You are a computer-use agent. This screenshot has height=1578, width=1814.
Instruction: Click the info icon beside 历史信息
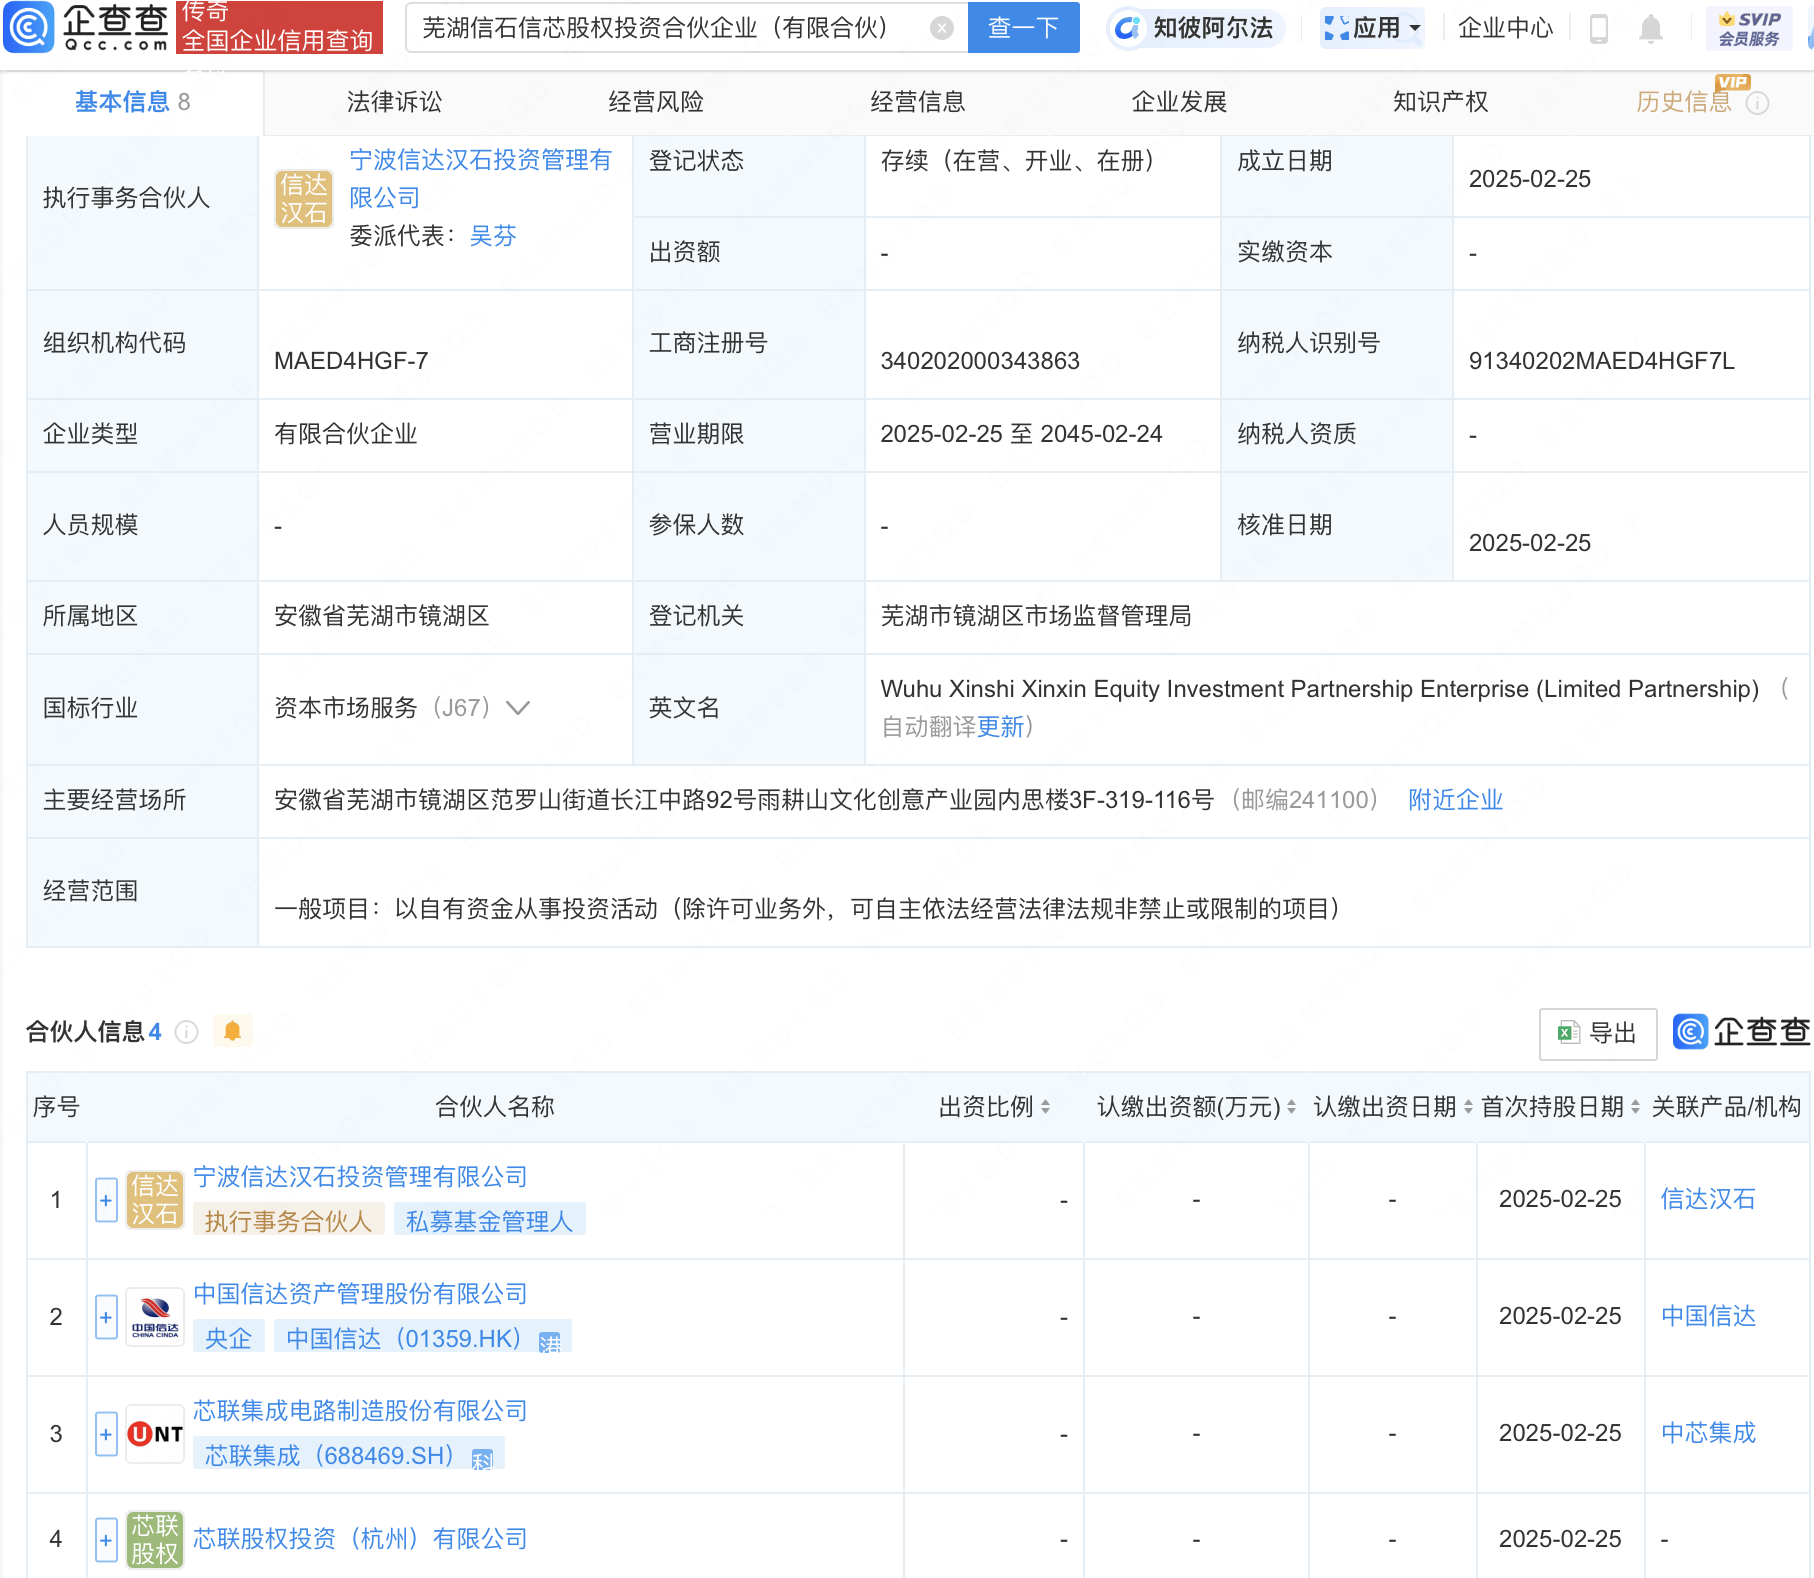tap(1758, 103)
